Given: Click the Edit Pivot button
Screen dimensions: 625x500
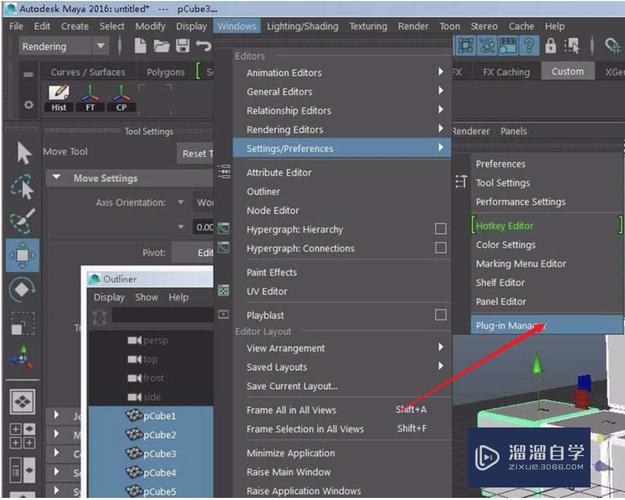Looking at the screenshot, I should click(x=193, y=252).
